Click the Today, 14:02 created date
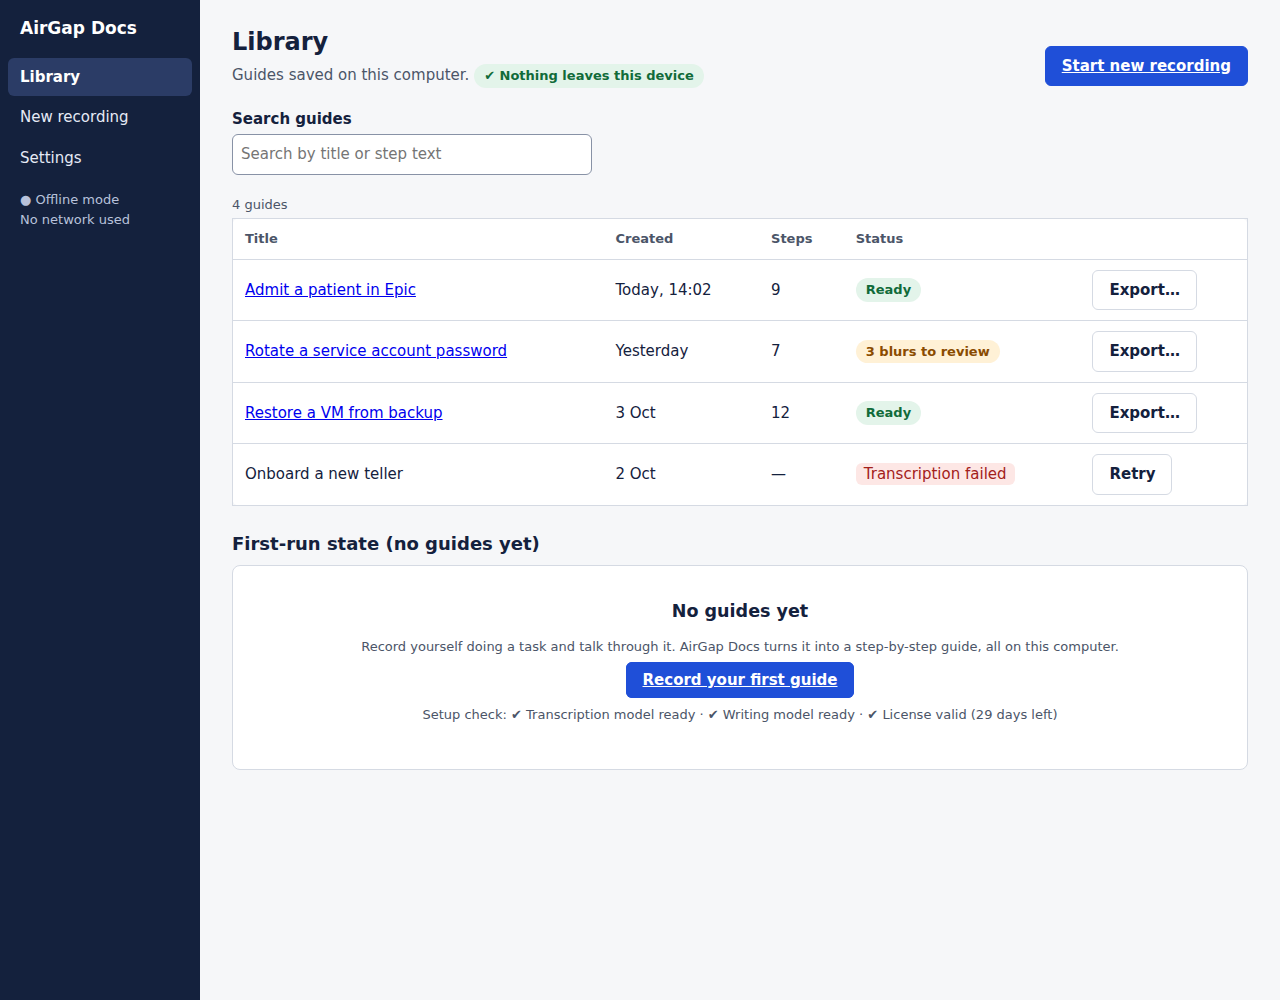Image resolution: width=1280 pixels, height=1000 pixels. [x=663, y=290]
